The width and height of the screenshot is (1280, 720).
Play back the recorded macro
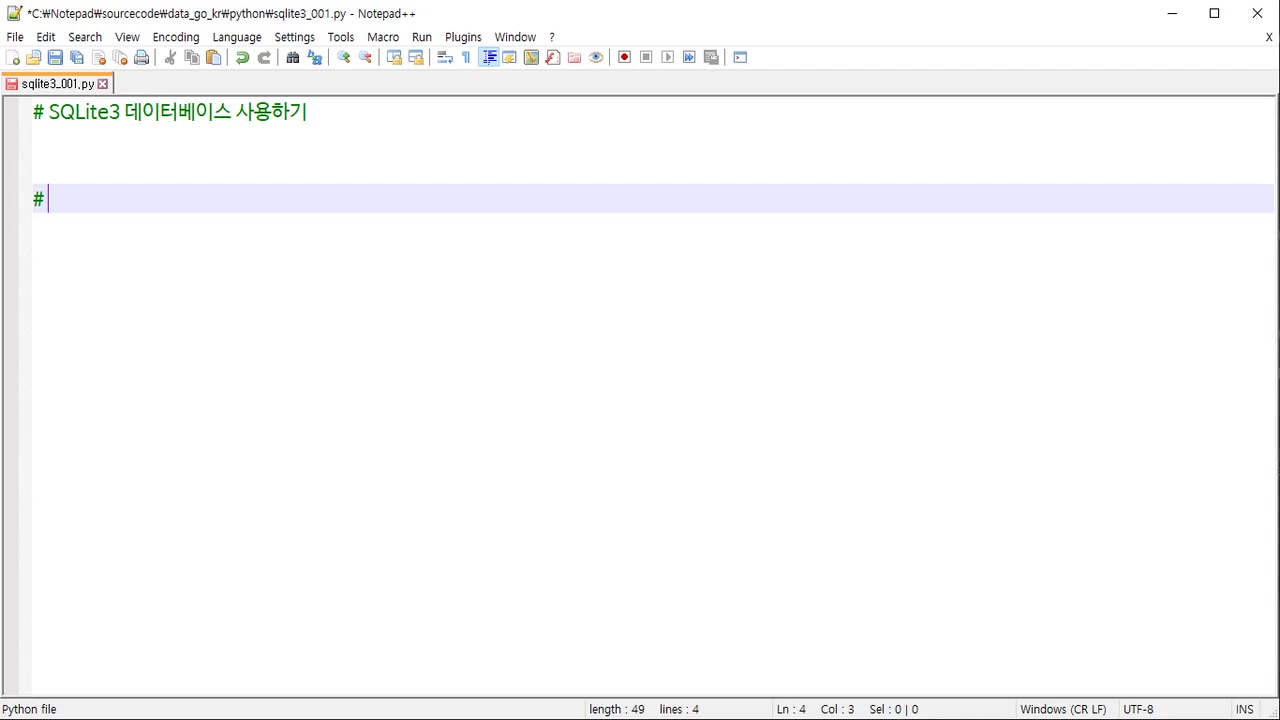coord(668,58)
